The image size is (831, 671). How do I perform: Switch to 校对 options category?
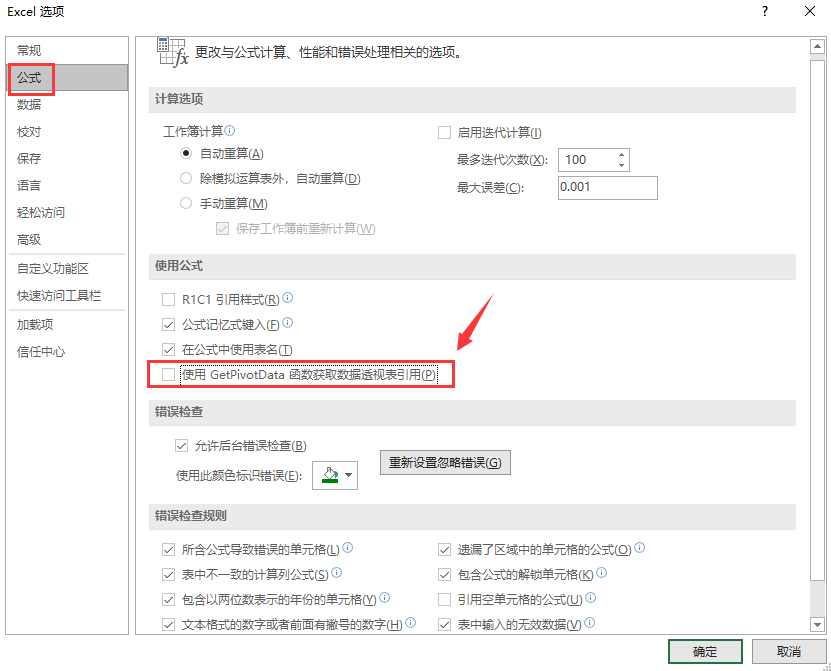click(67, 131)
